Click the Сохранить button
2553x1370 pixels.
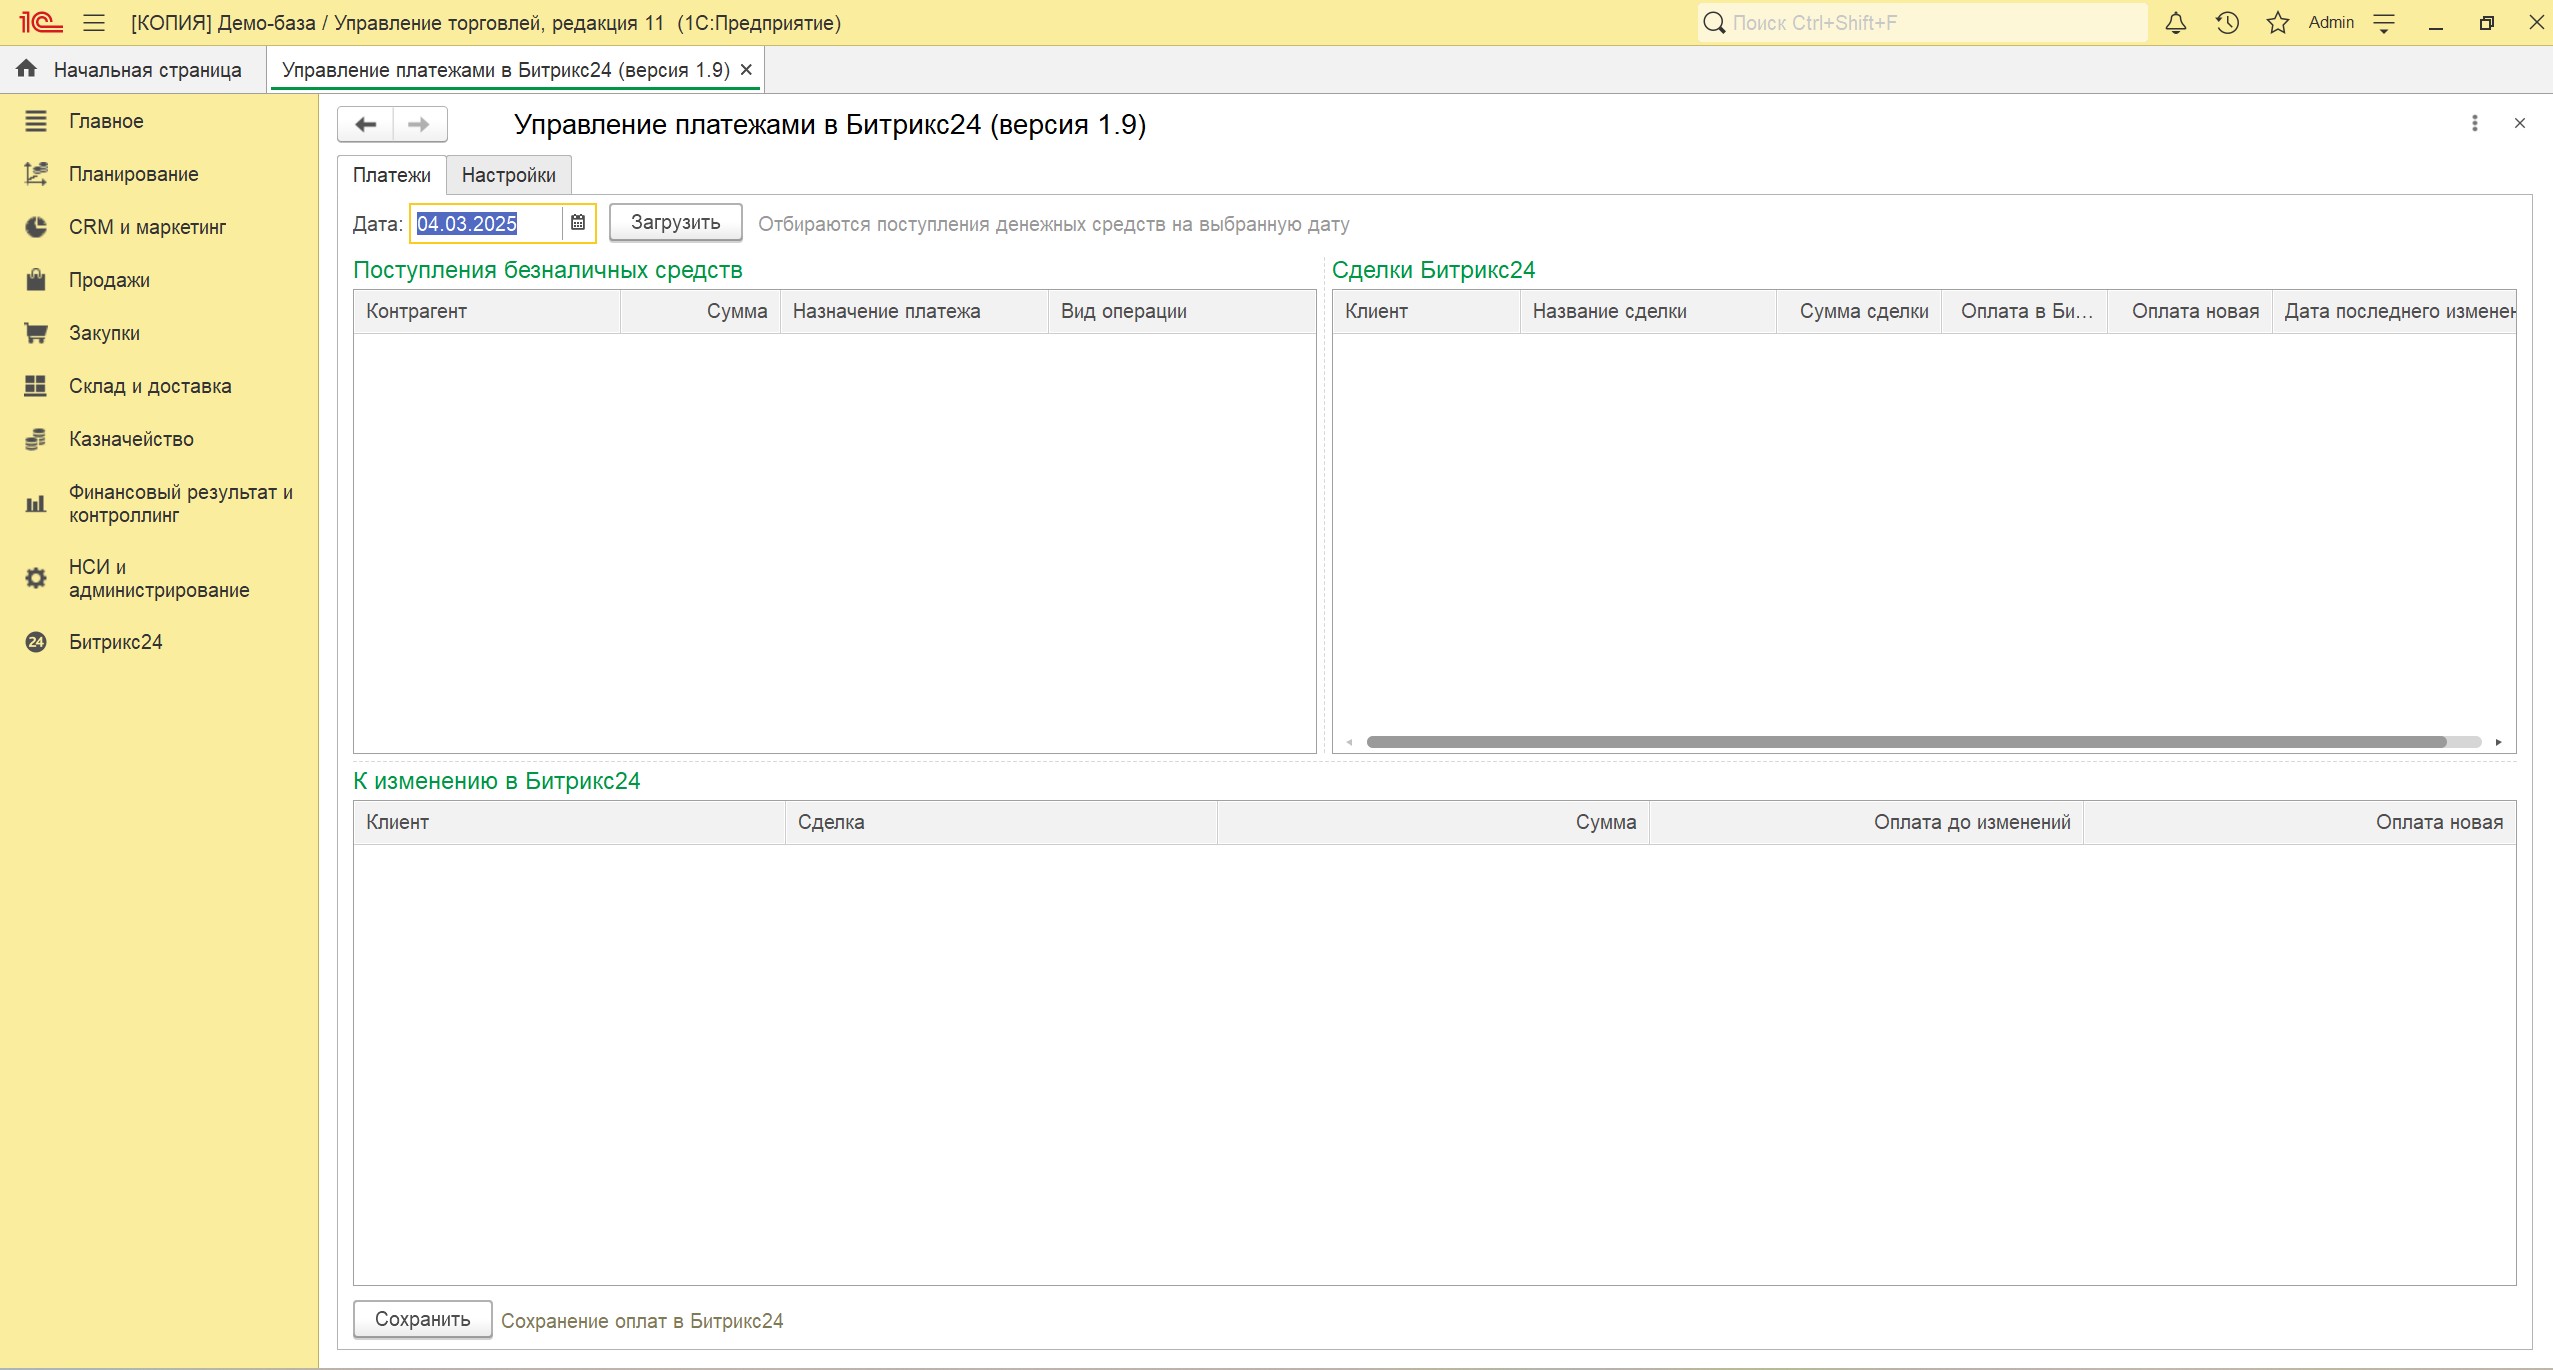pyautogui.click(x=422, y=1319)
